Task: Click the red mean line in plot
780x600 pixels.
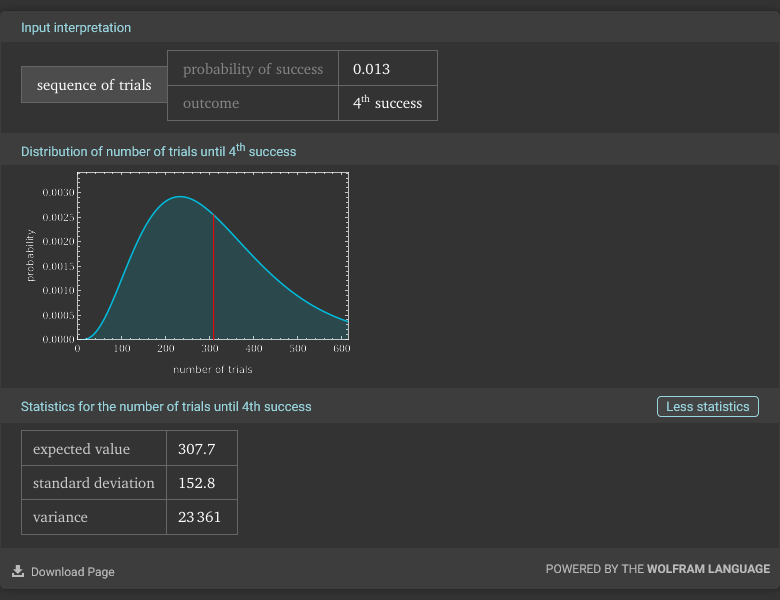Action: click(213, 277)
